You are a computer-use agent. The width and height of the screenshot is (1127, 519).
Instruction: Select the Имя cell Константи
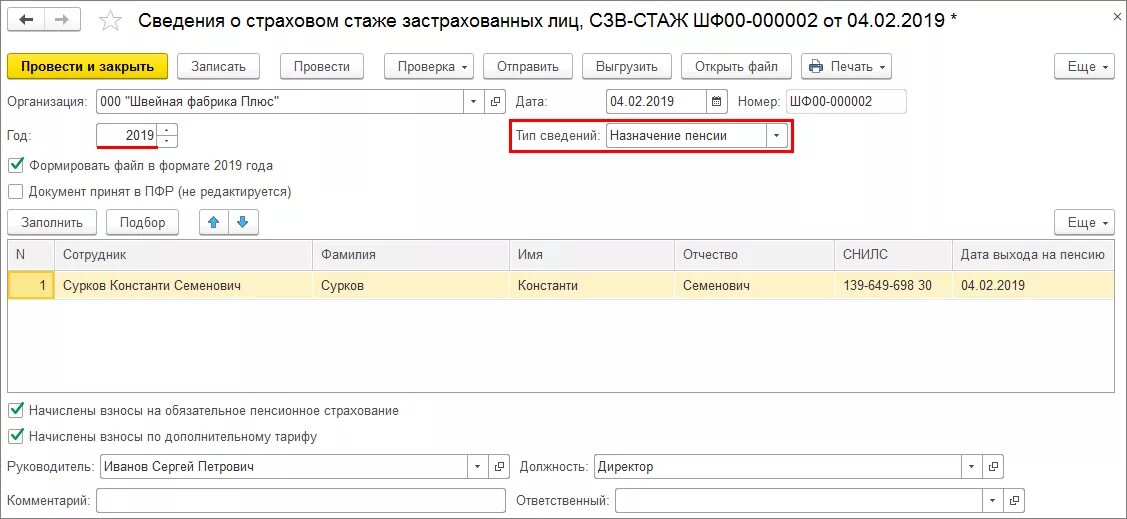coord(592,285)
